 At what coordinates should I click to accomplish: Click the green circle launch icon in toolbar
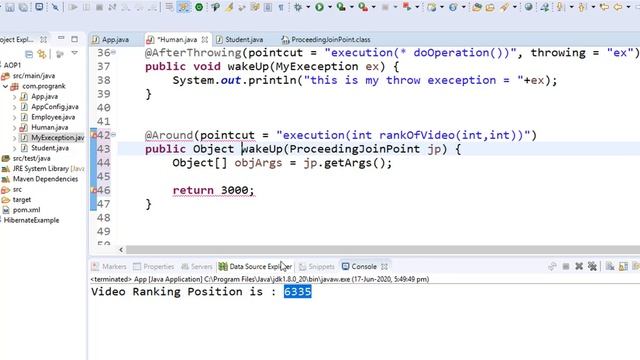point(199,7)
